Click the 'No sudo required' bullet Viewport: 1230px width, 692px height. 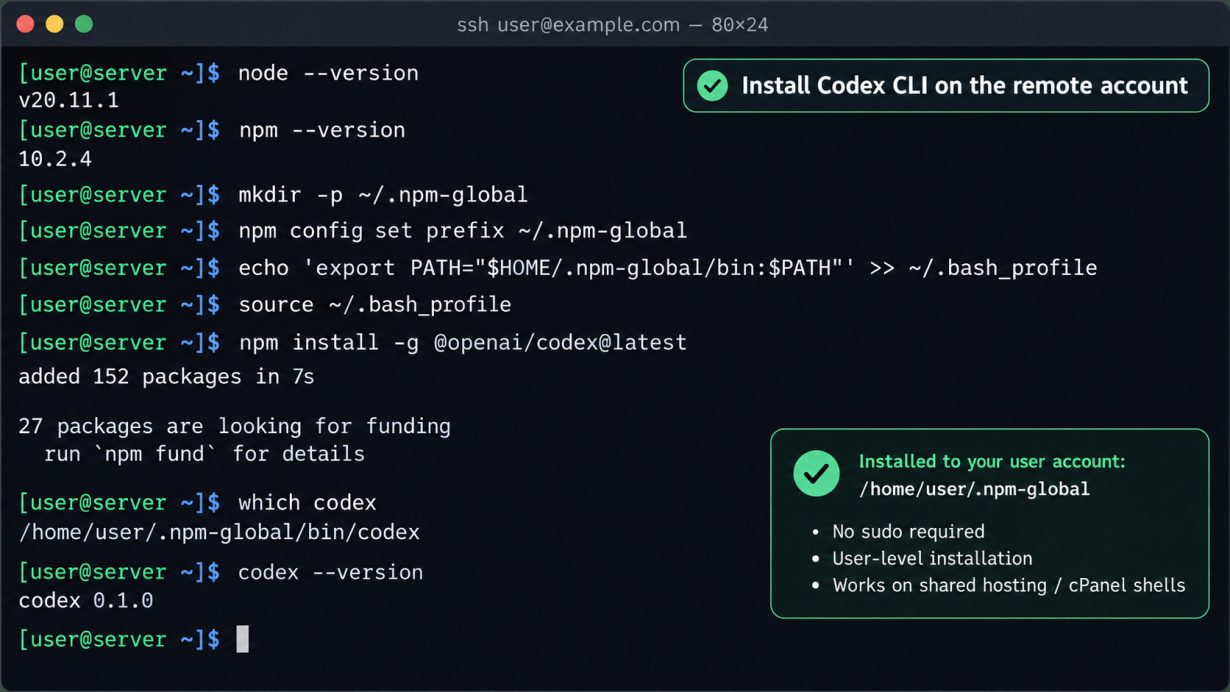(908, 531)
